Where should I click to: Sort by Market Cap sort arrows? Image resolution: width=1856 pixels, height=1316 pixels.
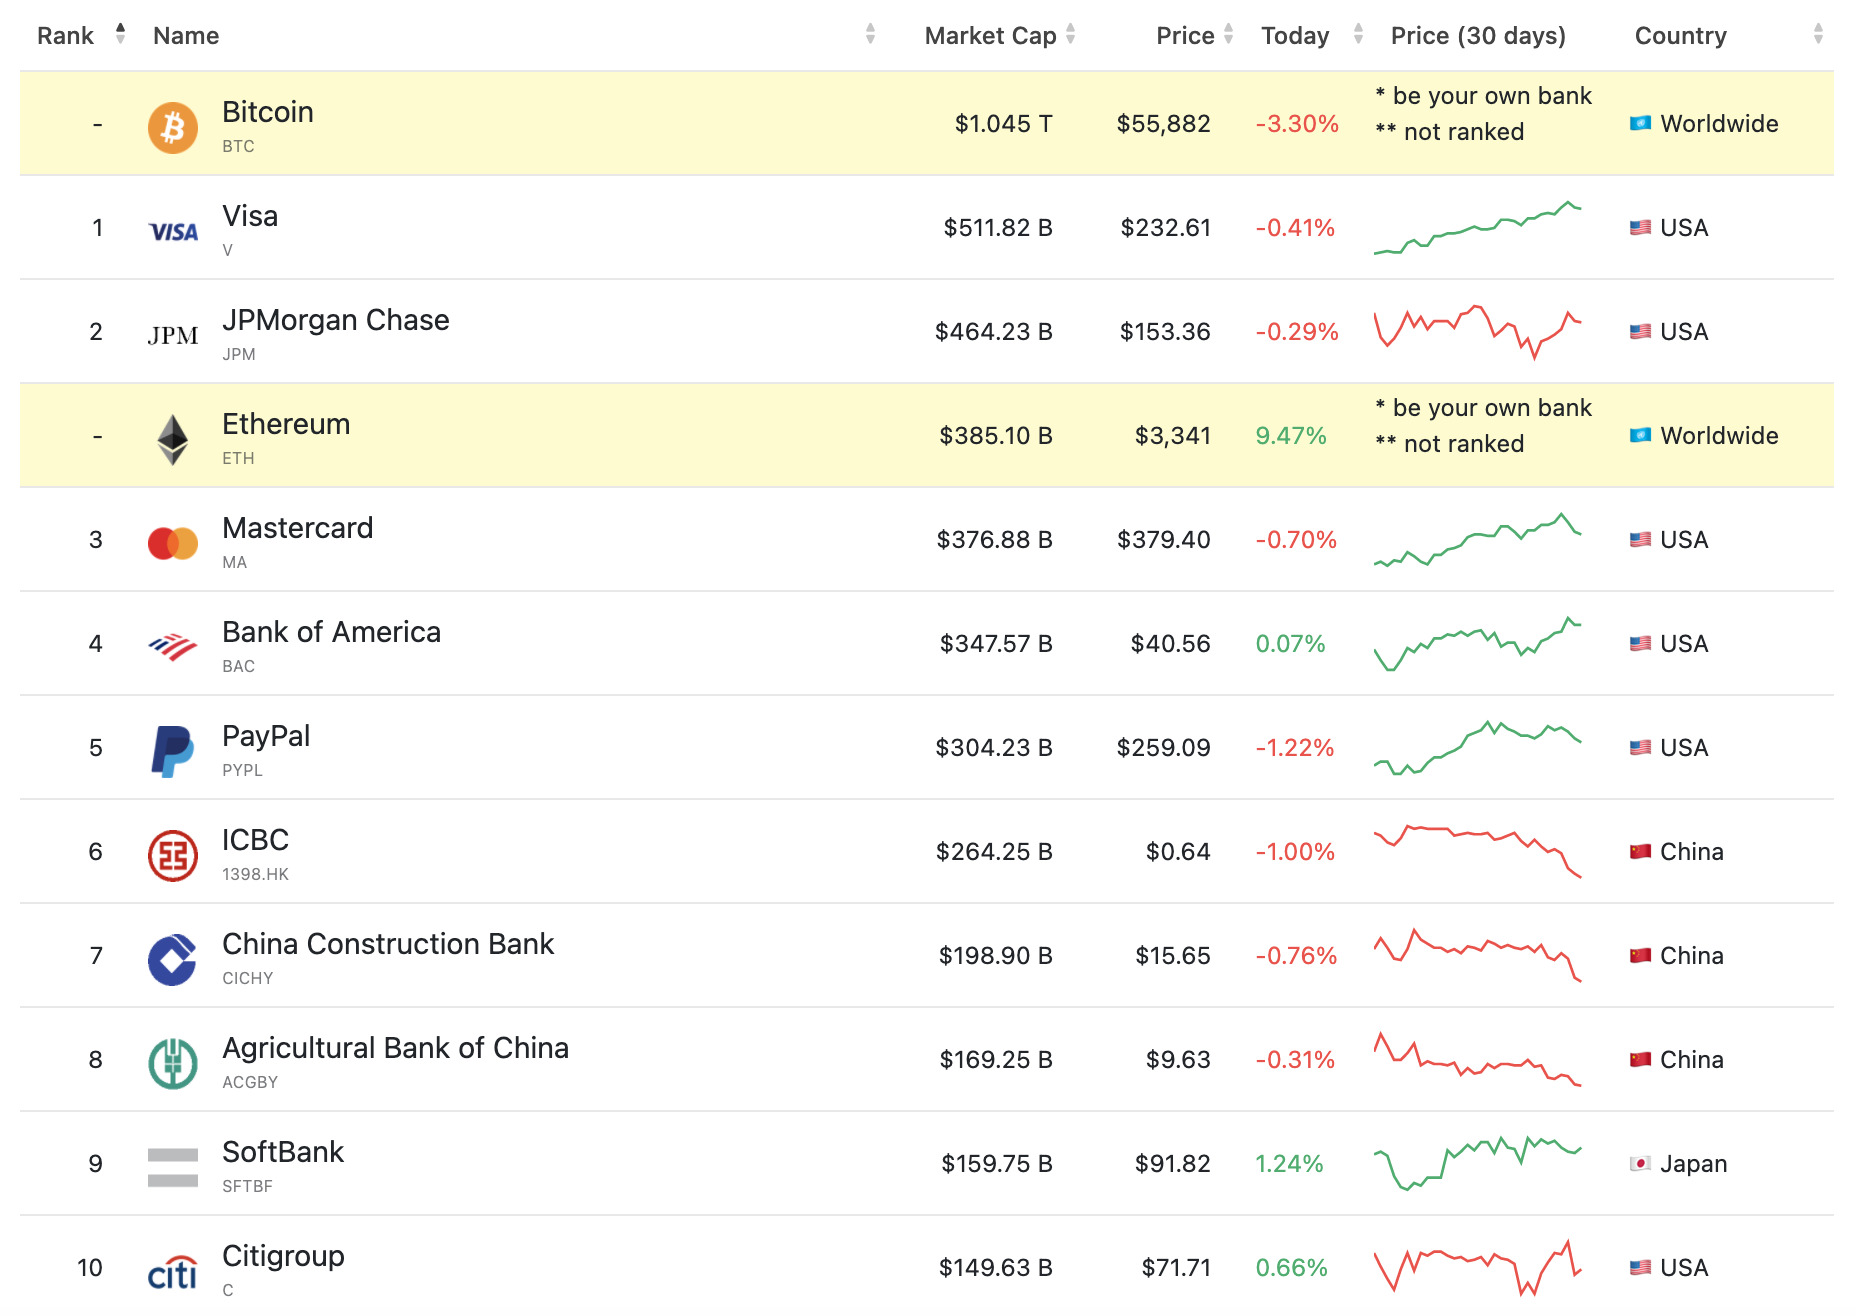point(1070,34)
